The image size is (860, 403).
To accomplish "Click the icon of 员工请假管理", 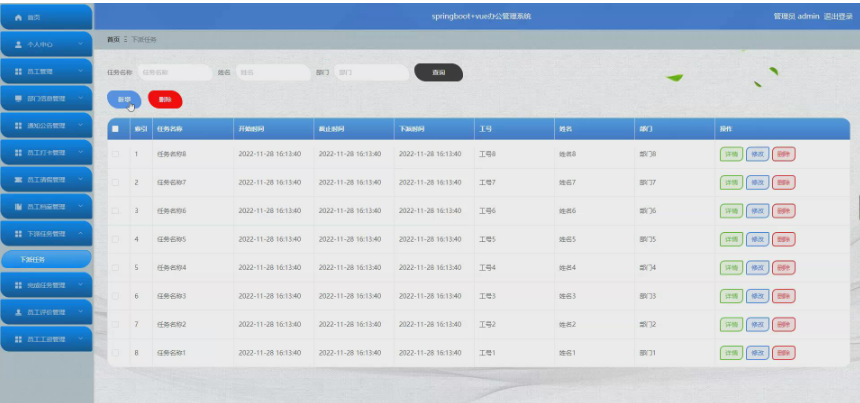I will coord(18,180).
